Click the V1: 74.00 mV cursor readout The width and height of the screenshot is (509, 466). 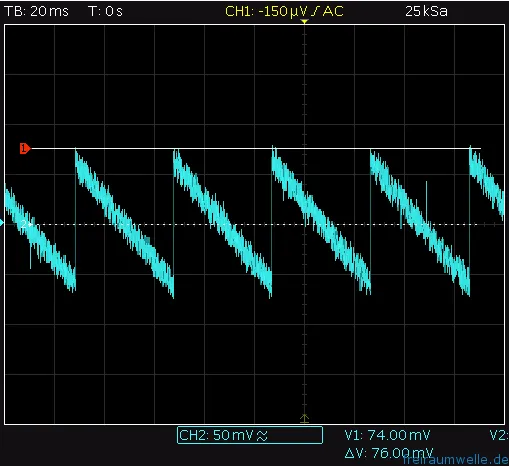pos(387,435)
